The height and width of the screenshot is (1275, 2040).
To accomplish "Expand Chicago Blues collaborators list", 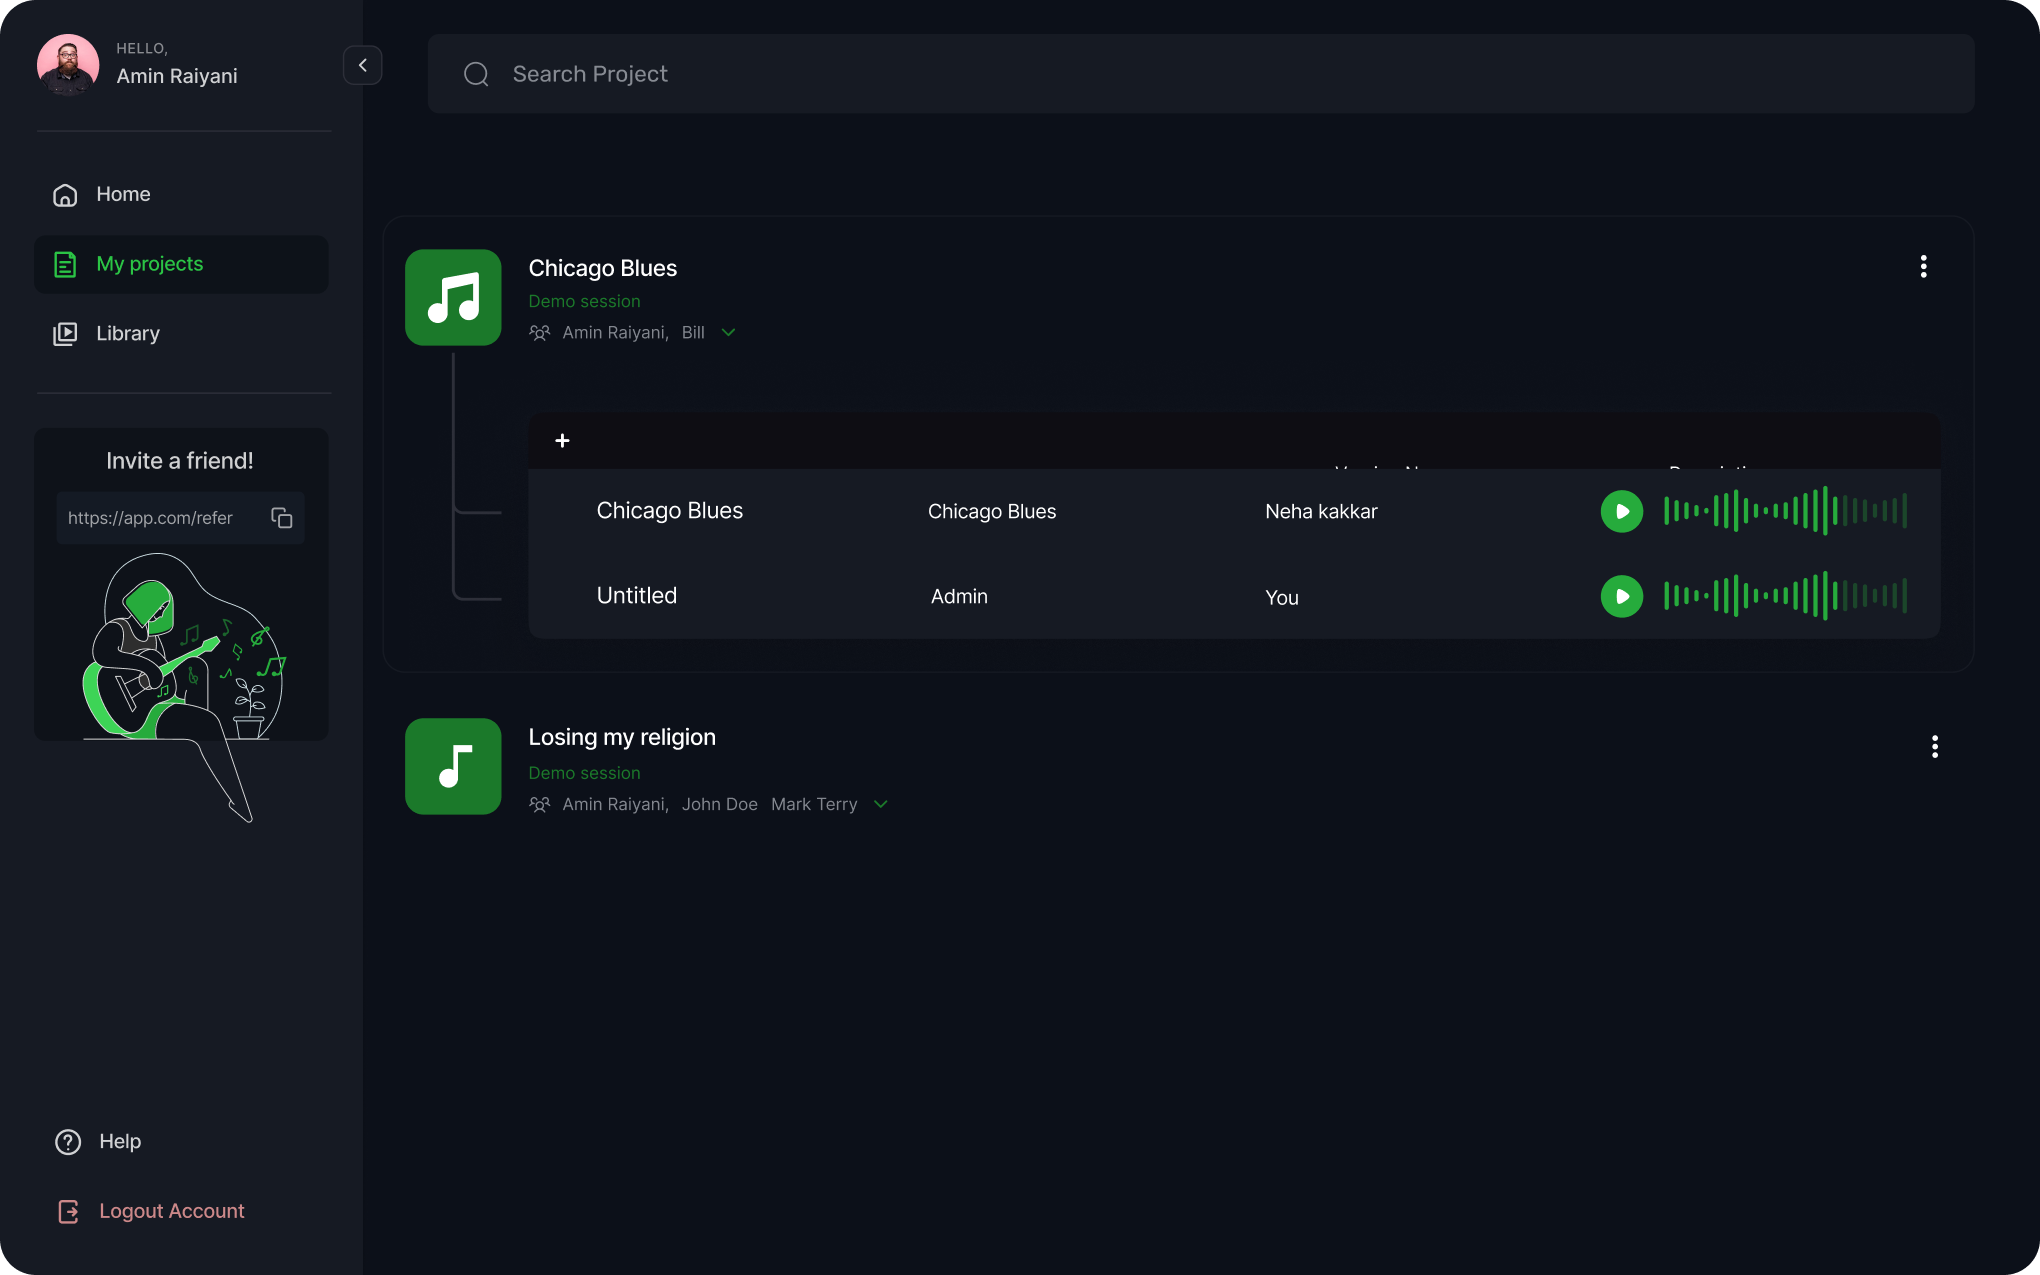I will 728,333.
